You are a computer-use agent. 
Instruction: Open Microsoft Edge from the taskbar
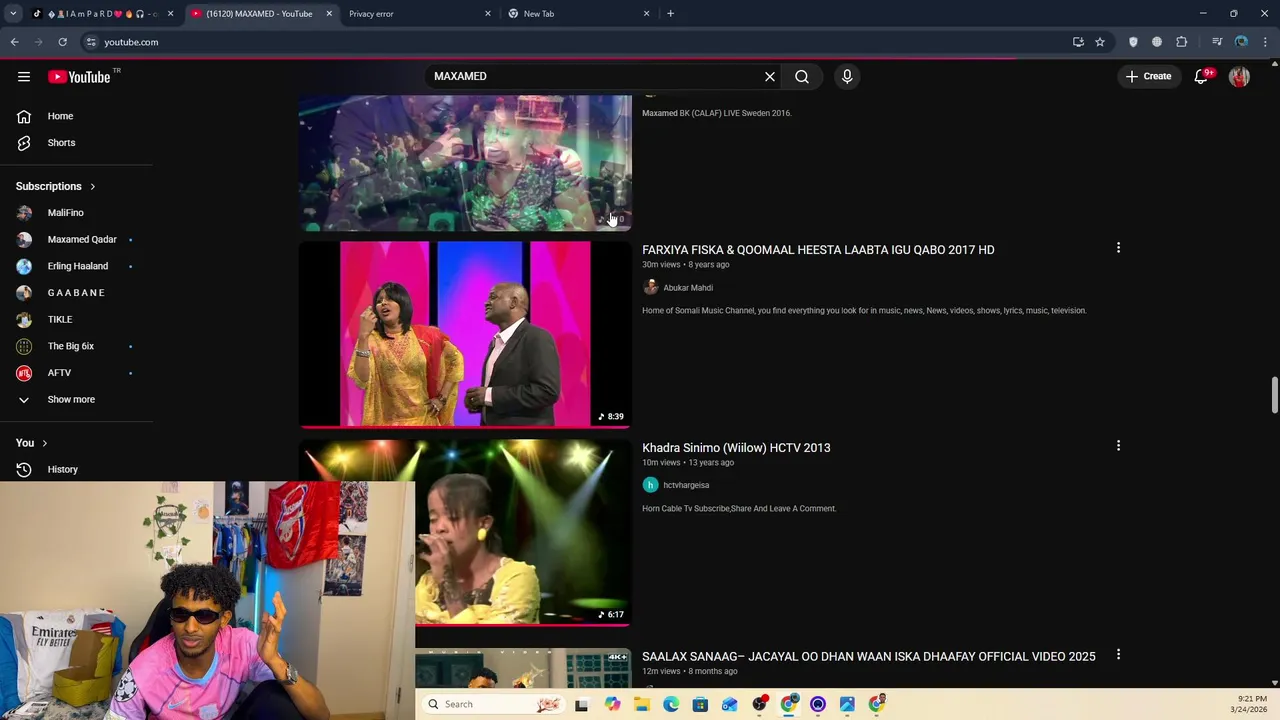(671, 704)
